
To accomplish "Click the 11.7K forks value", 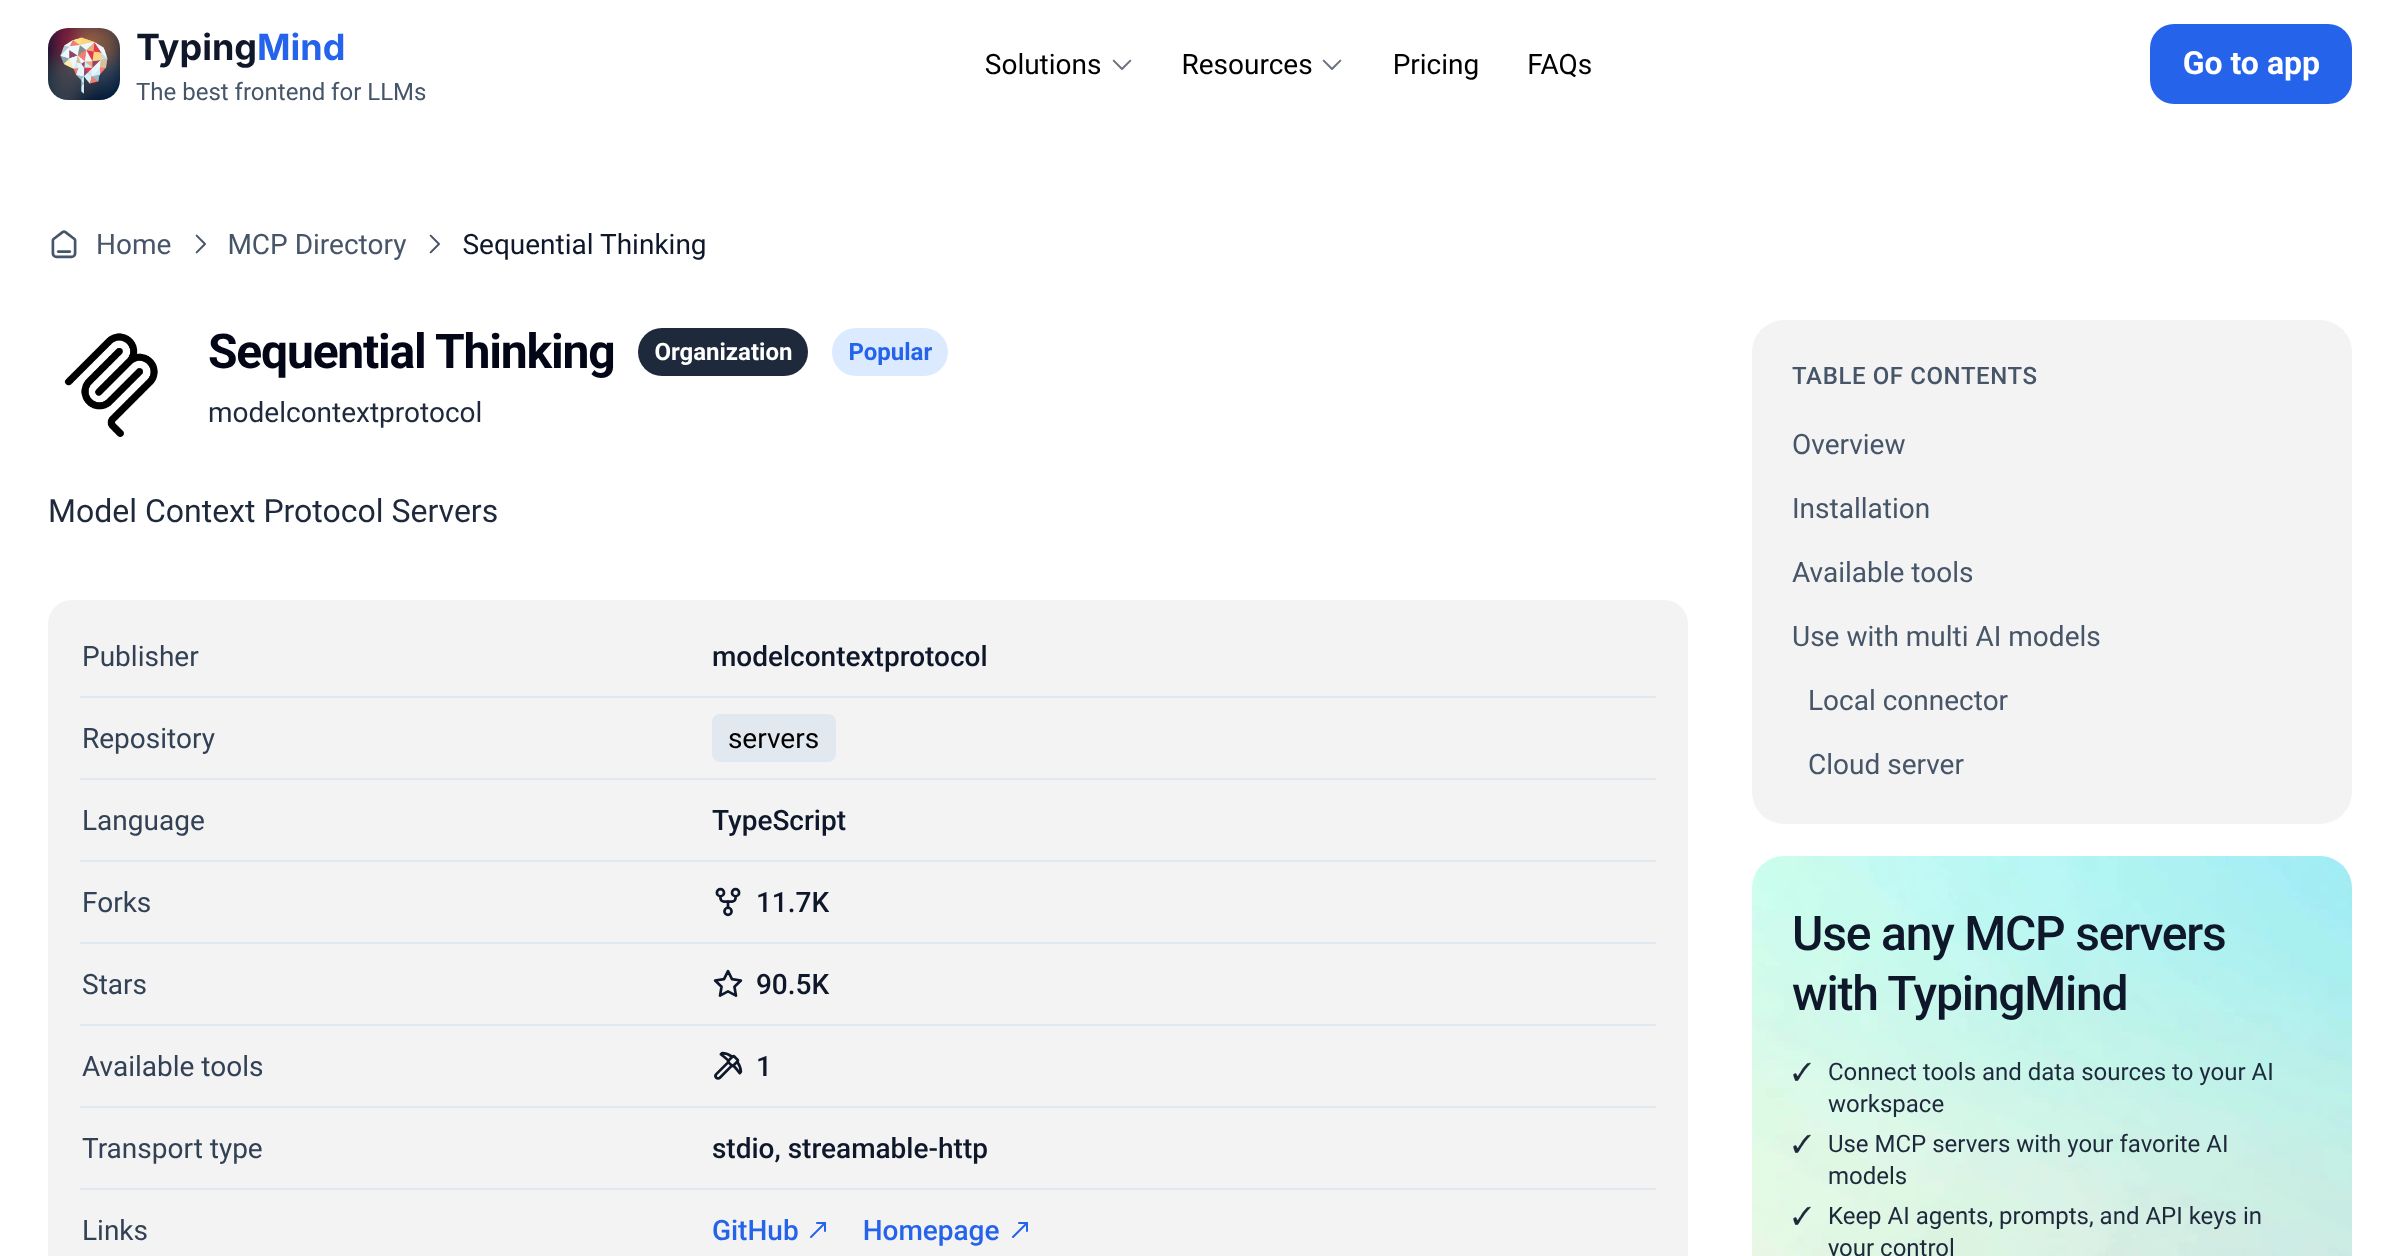I will point(792,902).
